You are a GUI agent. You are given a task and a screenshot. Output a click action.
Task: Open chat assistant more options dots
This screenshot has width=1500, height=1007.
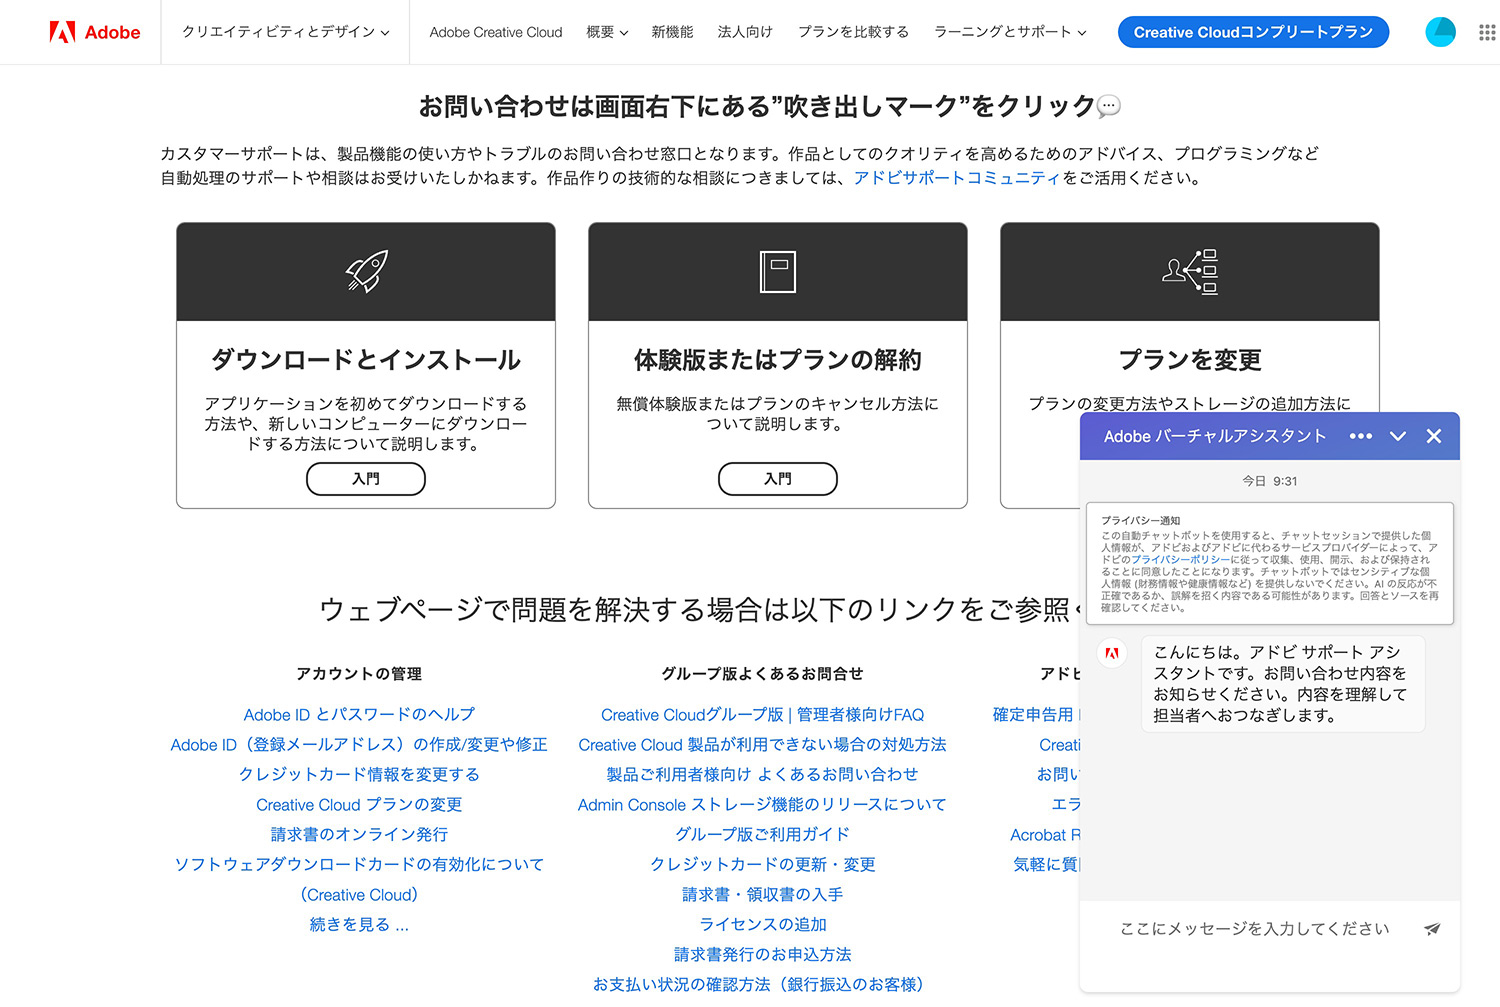[1360, 436]
